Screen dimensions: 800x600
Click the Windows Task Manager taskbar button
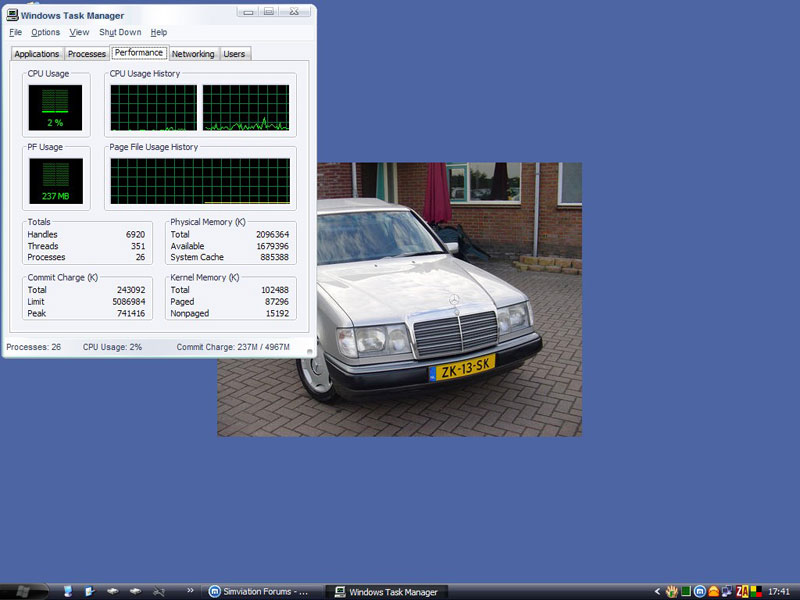point(386,591)
